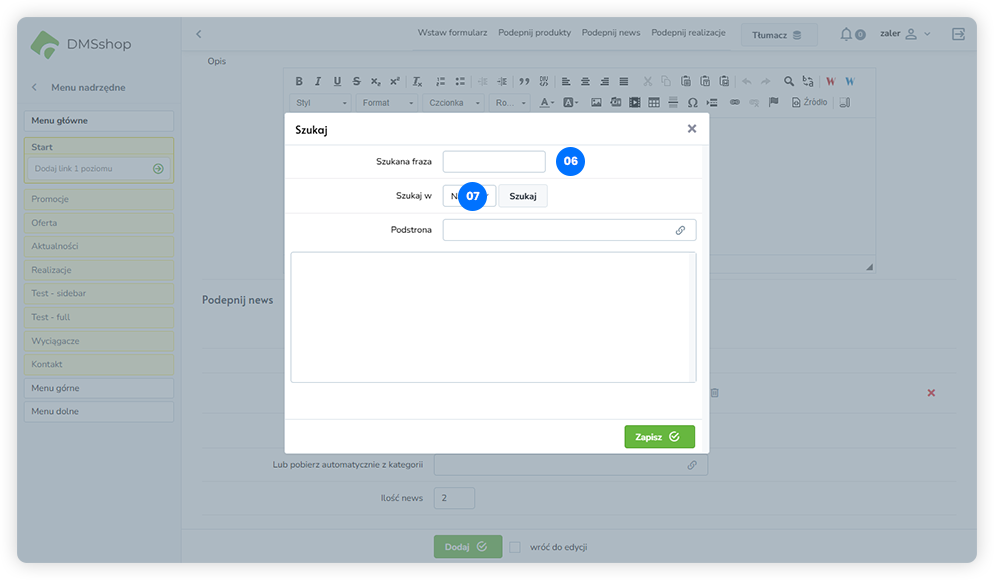Open the text color picker
Image resolution: width=994 pixels, height=580 pixels.
tap(548, 102)
